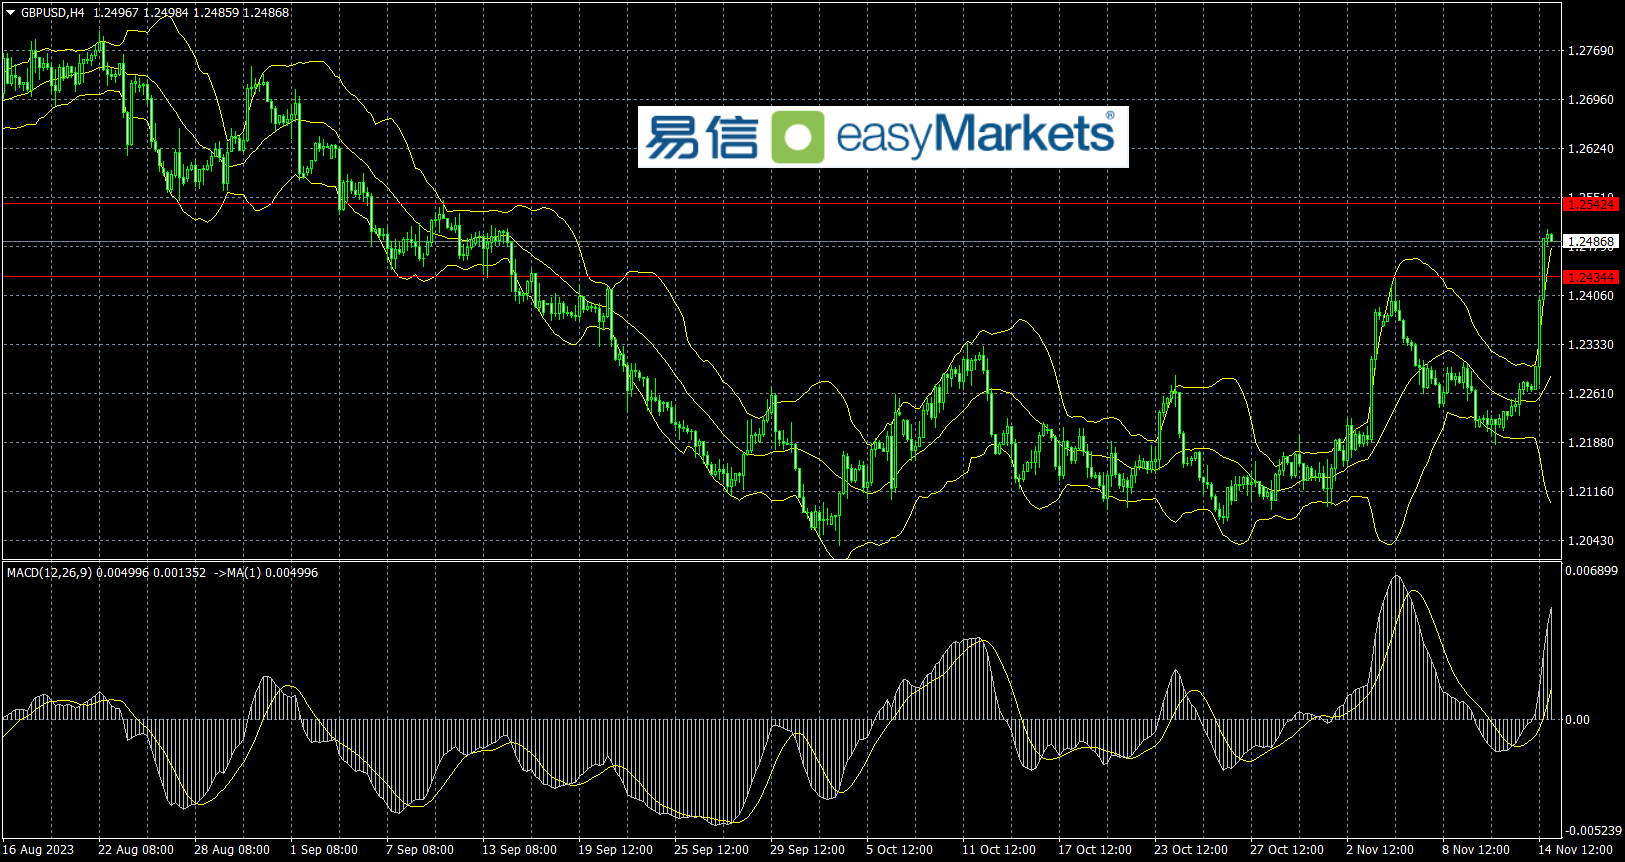Click the 1.22610 price axis label

point(1591,394)
